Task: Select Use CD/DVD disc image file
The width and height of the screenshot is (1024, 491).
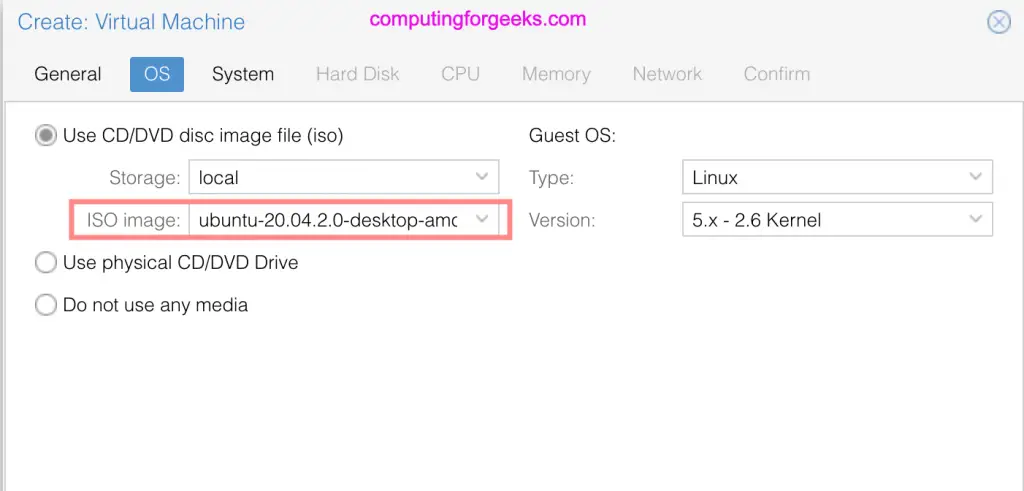Action: point(46,136)
